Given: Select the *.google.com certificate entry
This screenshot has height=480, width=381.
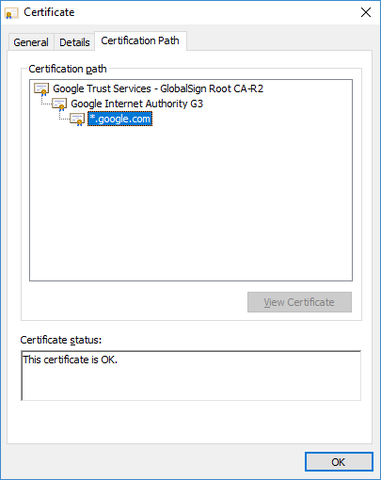Looking at the screenshot, I should [x=120, y=119].
